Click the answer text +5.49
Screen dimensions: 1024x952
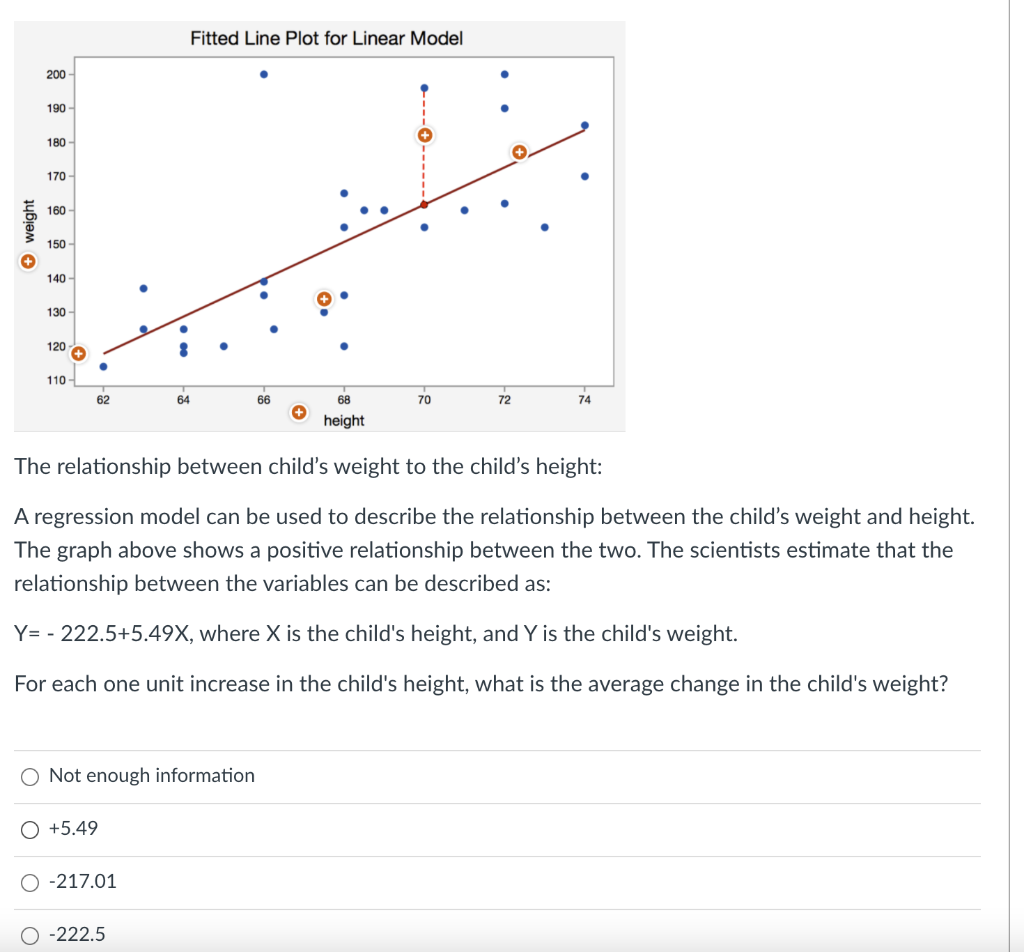coord(75,828)
